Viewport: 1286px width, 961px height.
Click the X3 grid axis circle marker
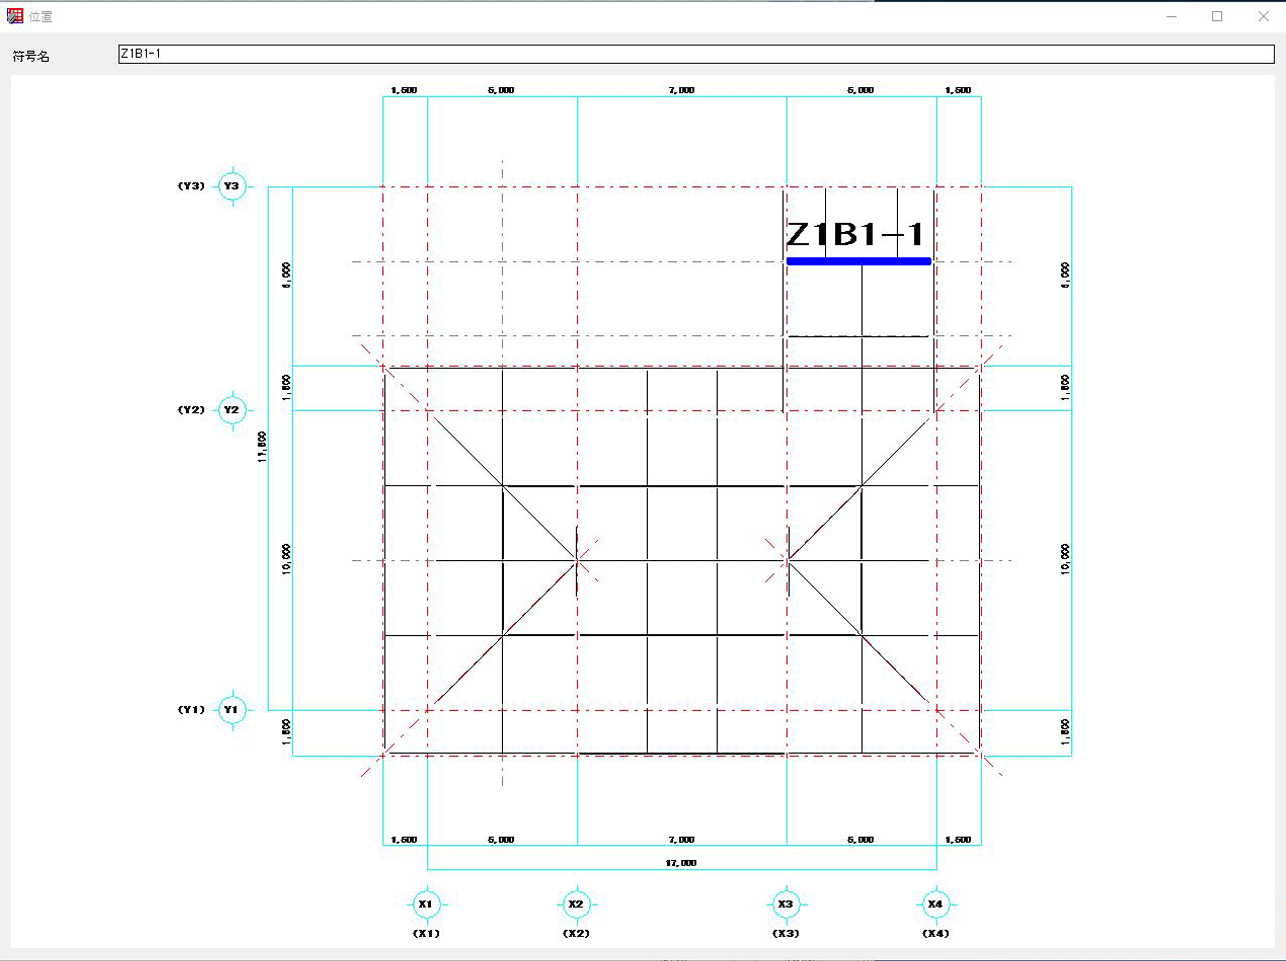coord(786,904)
